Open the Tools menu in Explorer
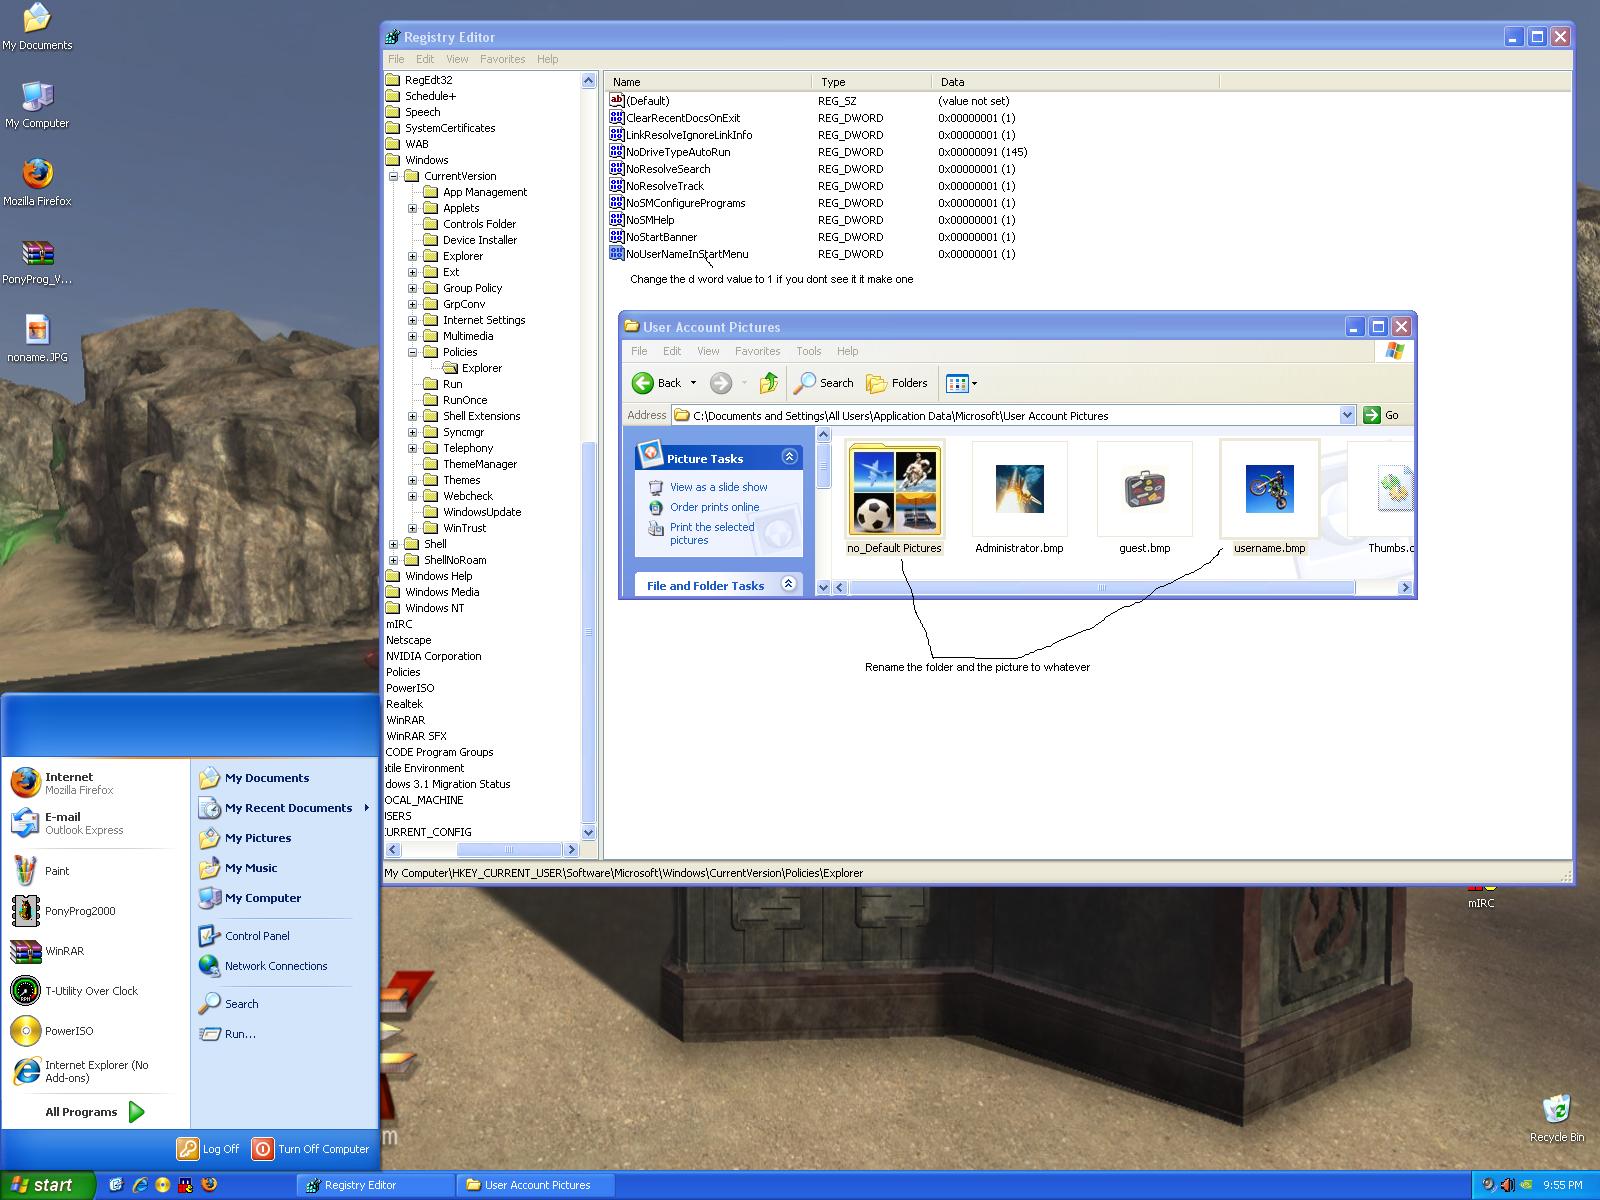 pos(808,351)
